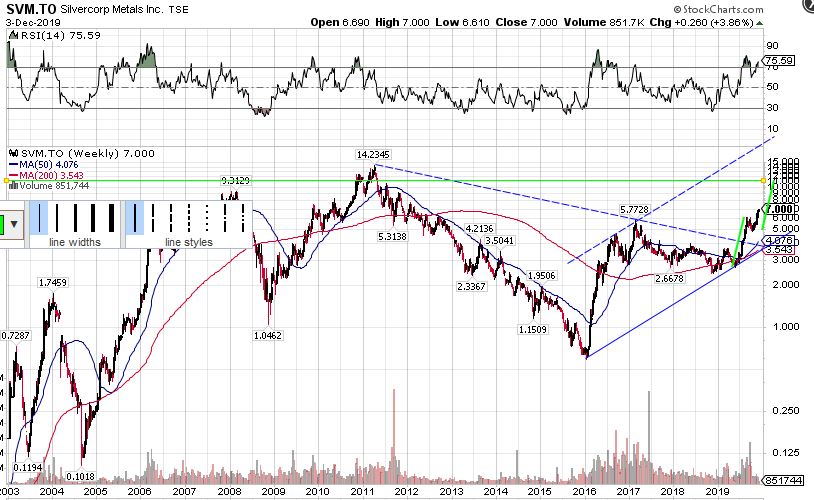814x500 pixels.
Task: Select the thinnest line width option
Action: point(39,218)
